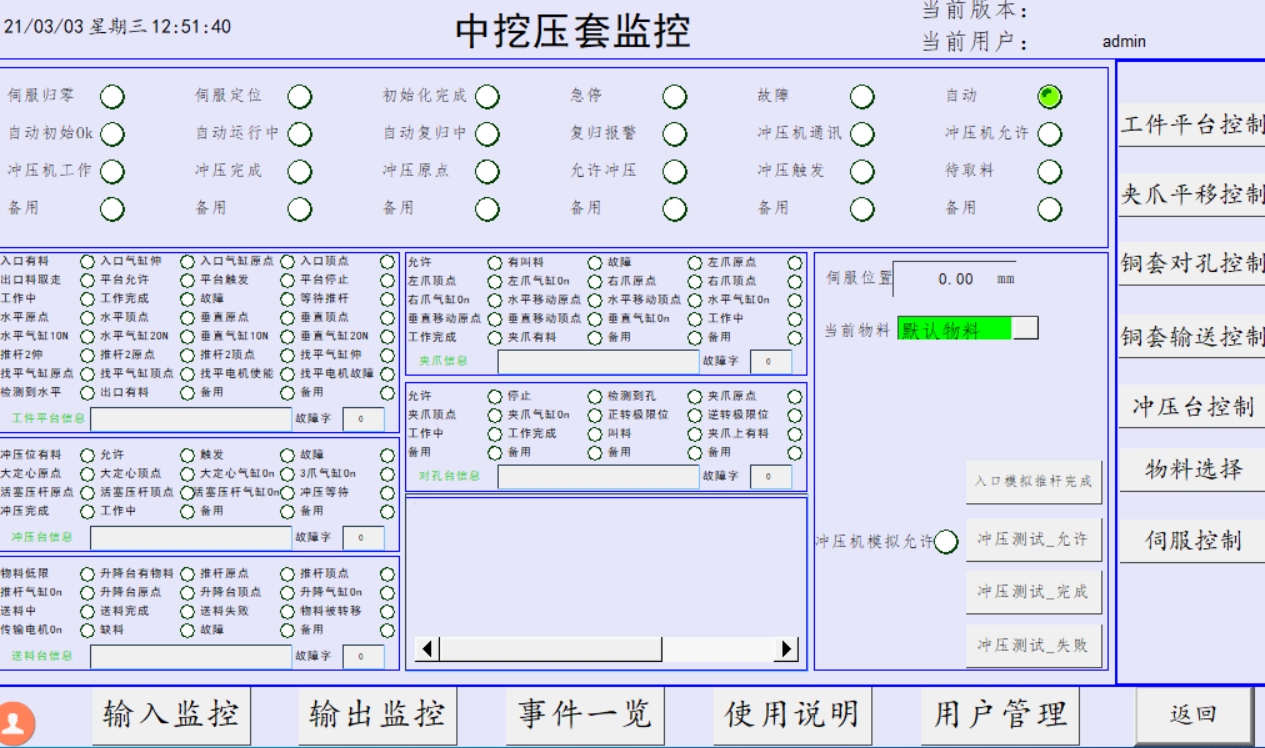Click the 初始化完成 indicator lamp
The width and height of the screenshot is (1265, 748).
point(487,96)
